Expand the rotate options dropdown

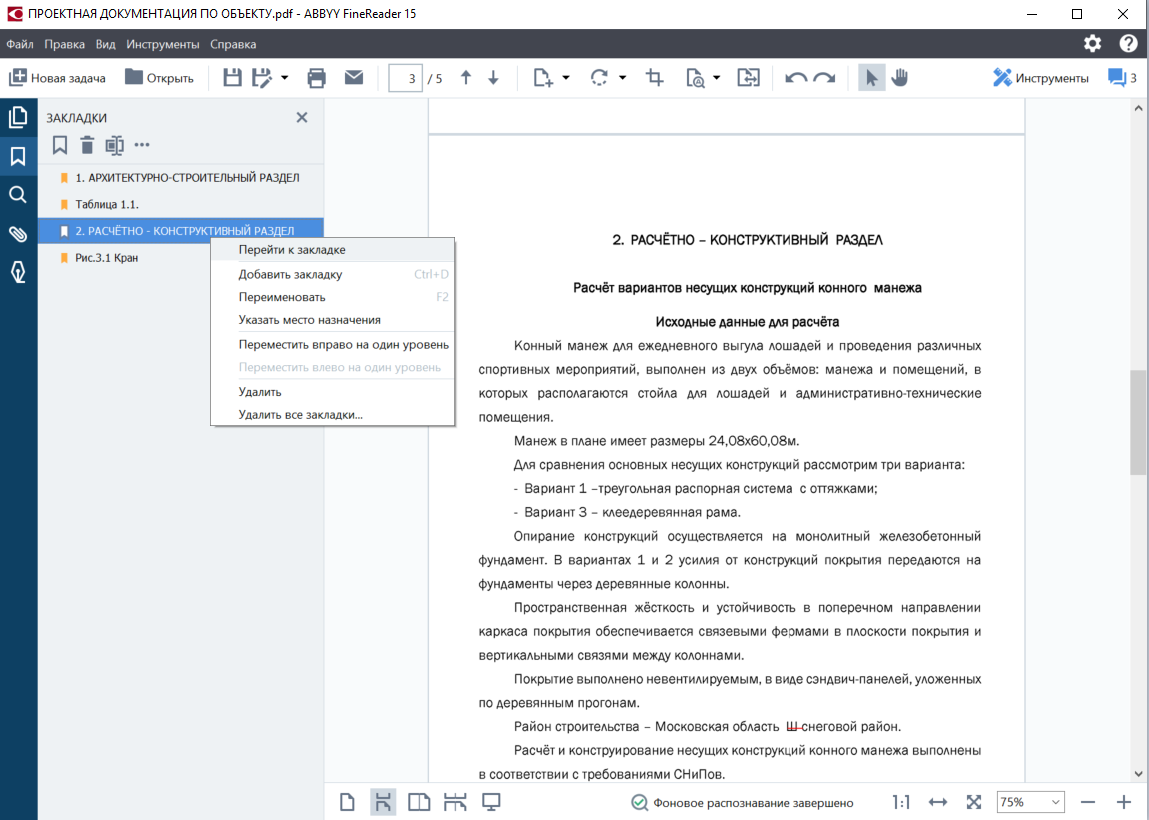621,77
